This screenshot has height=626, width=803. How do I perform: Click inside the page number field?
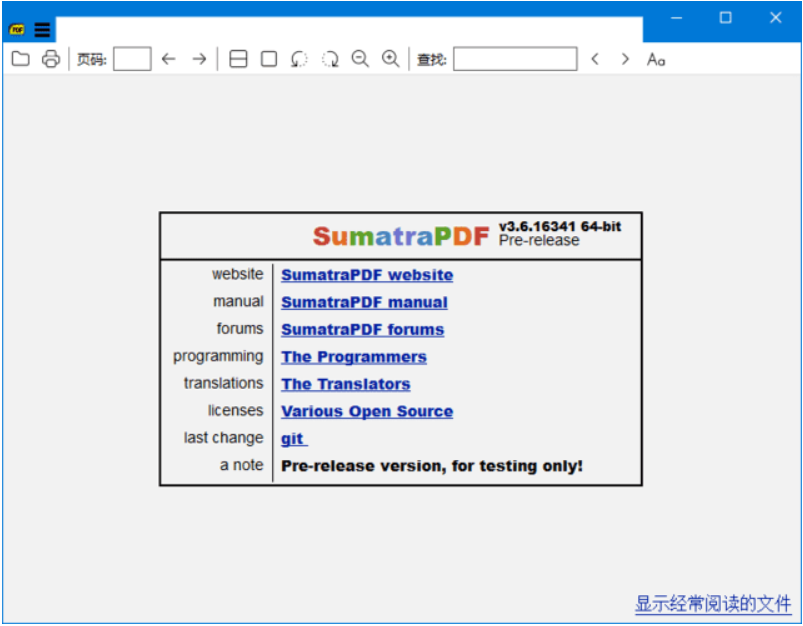131,59
